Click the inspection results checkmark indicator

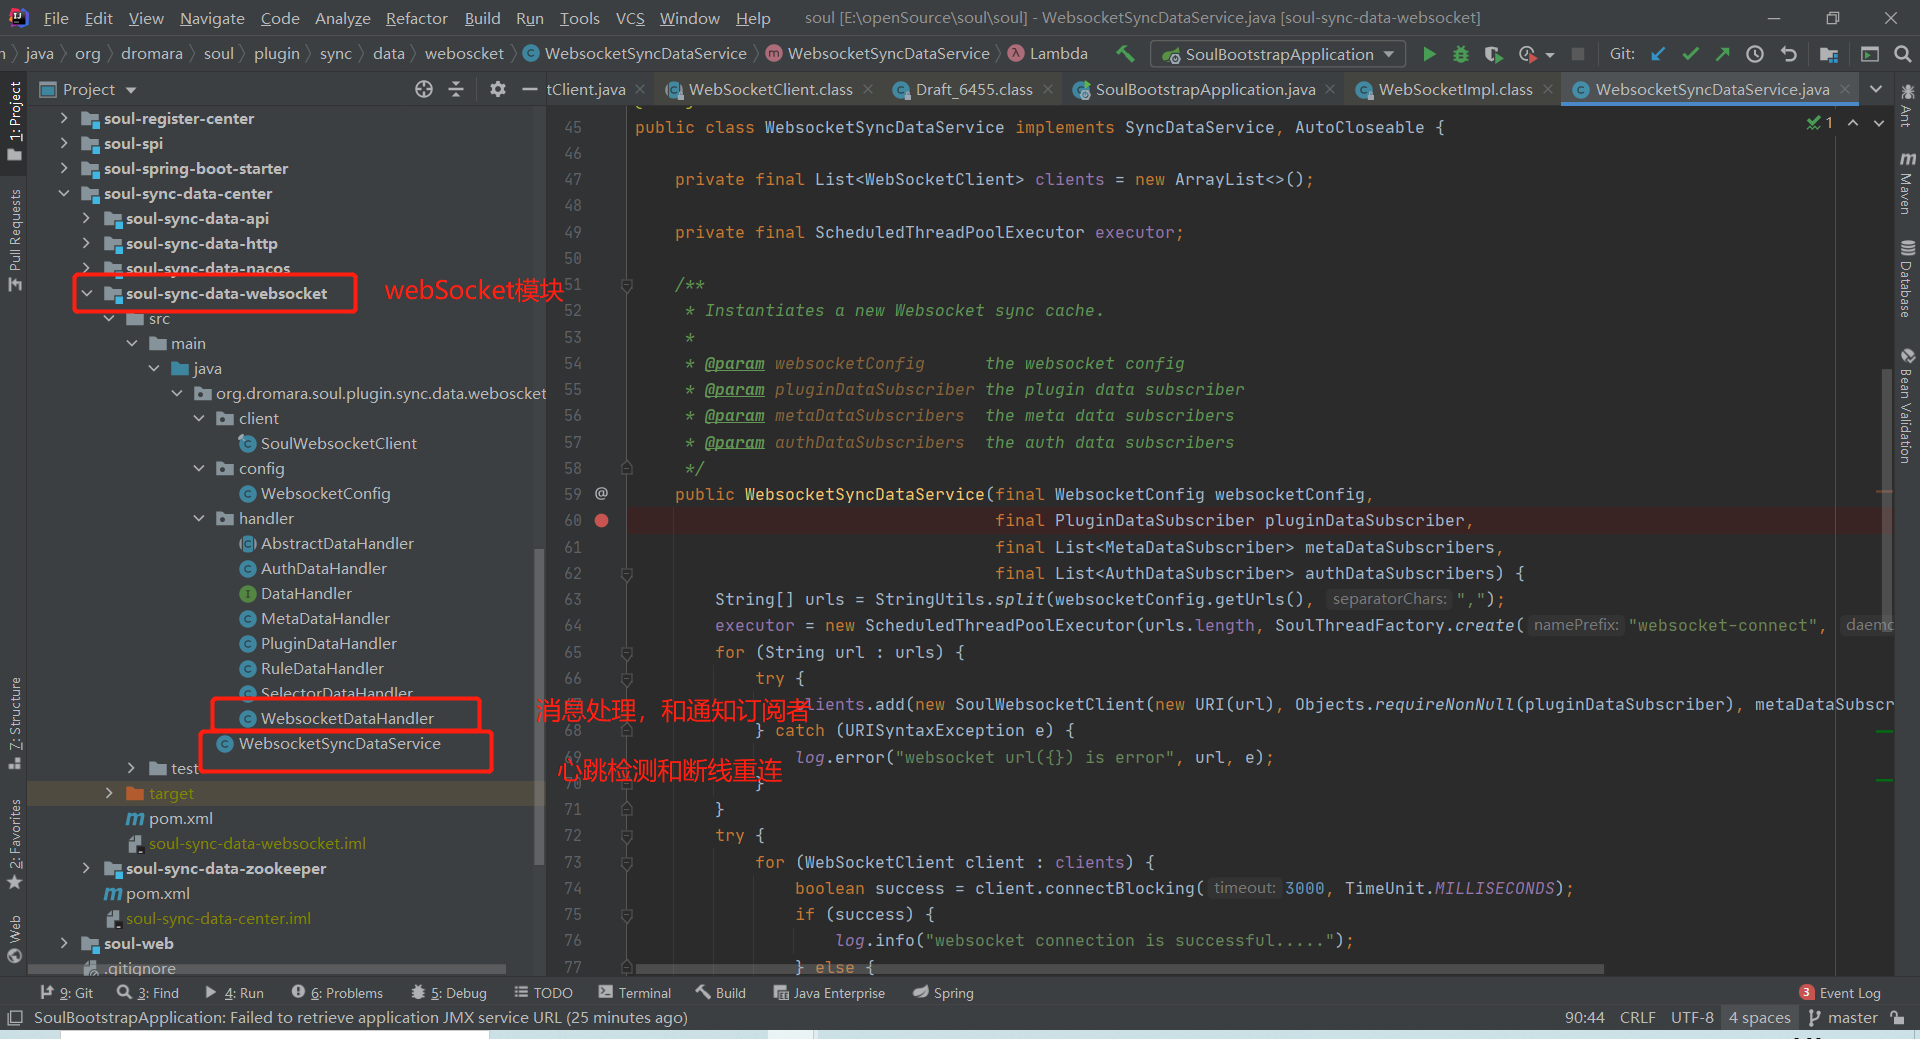point(1820,122)
